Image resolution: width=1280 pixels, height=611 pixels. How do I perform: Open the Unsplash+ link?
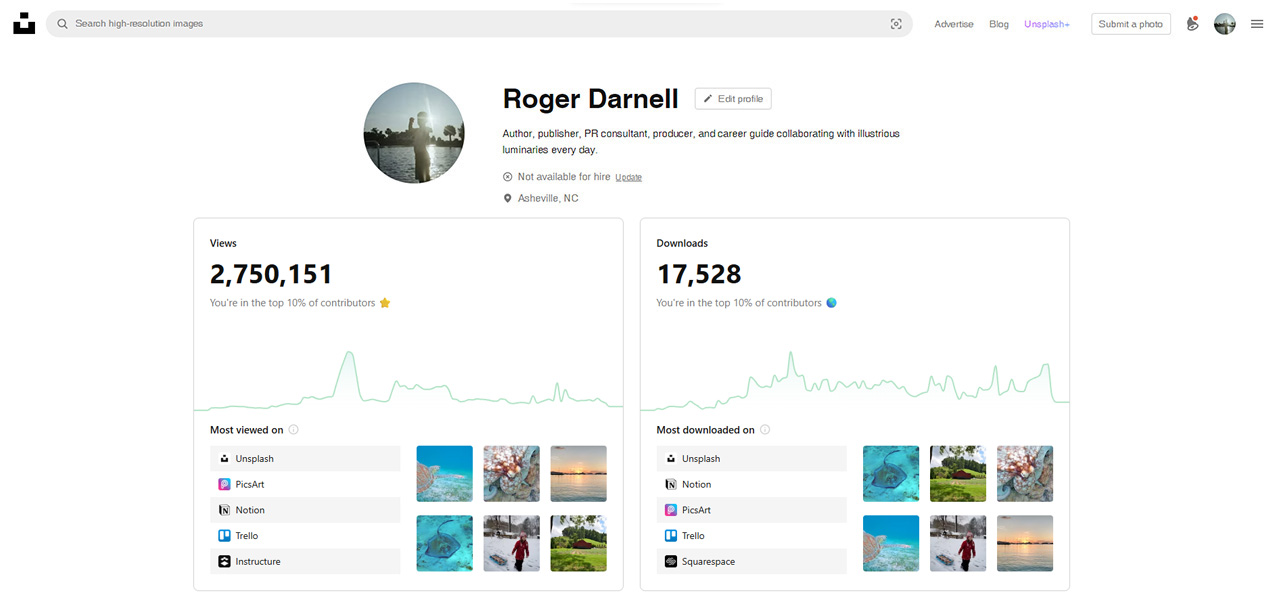(1047, 24)
